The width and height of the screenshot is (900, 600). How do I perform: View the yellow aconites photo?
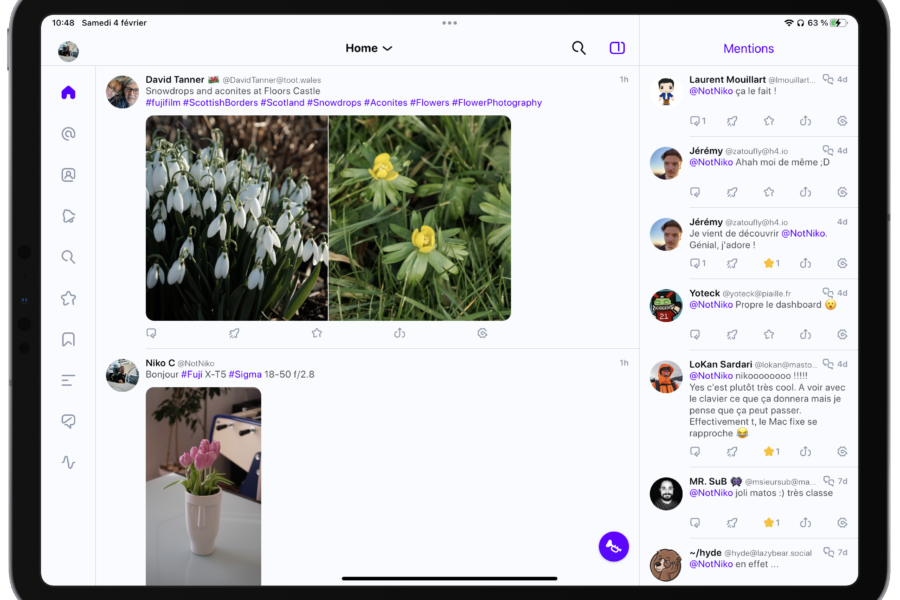click(420, 218)
